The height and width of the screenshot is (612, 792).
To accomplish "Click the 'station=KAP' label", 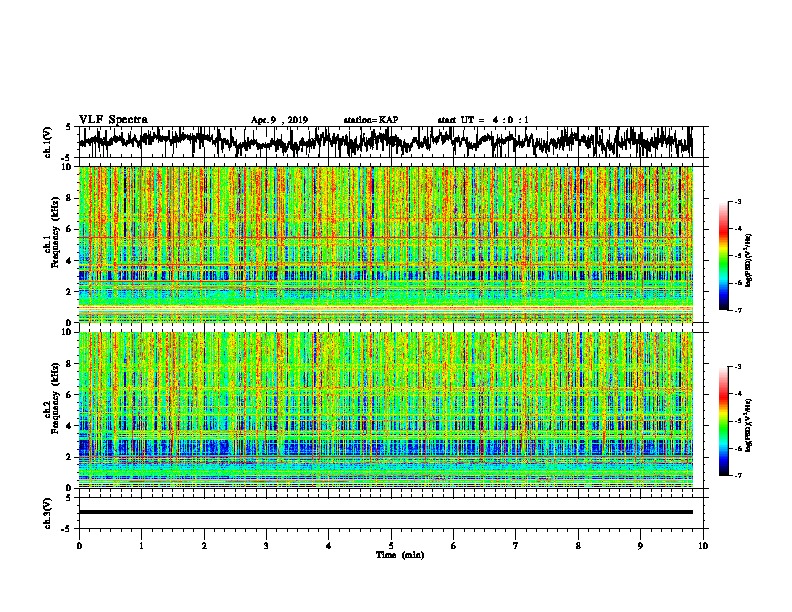I will (x=371, y=120).
